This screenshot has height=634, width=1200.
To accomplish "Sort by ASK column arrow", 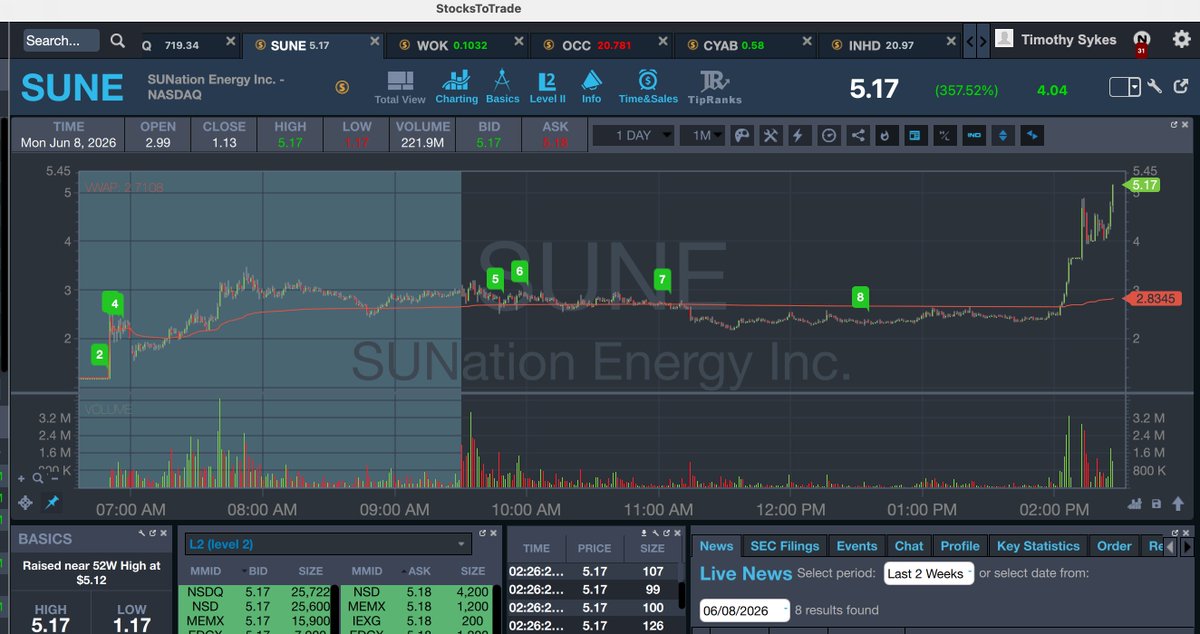I will coord(406,571).
